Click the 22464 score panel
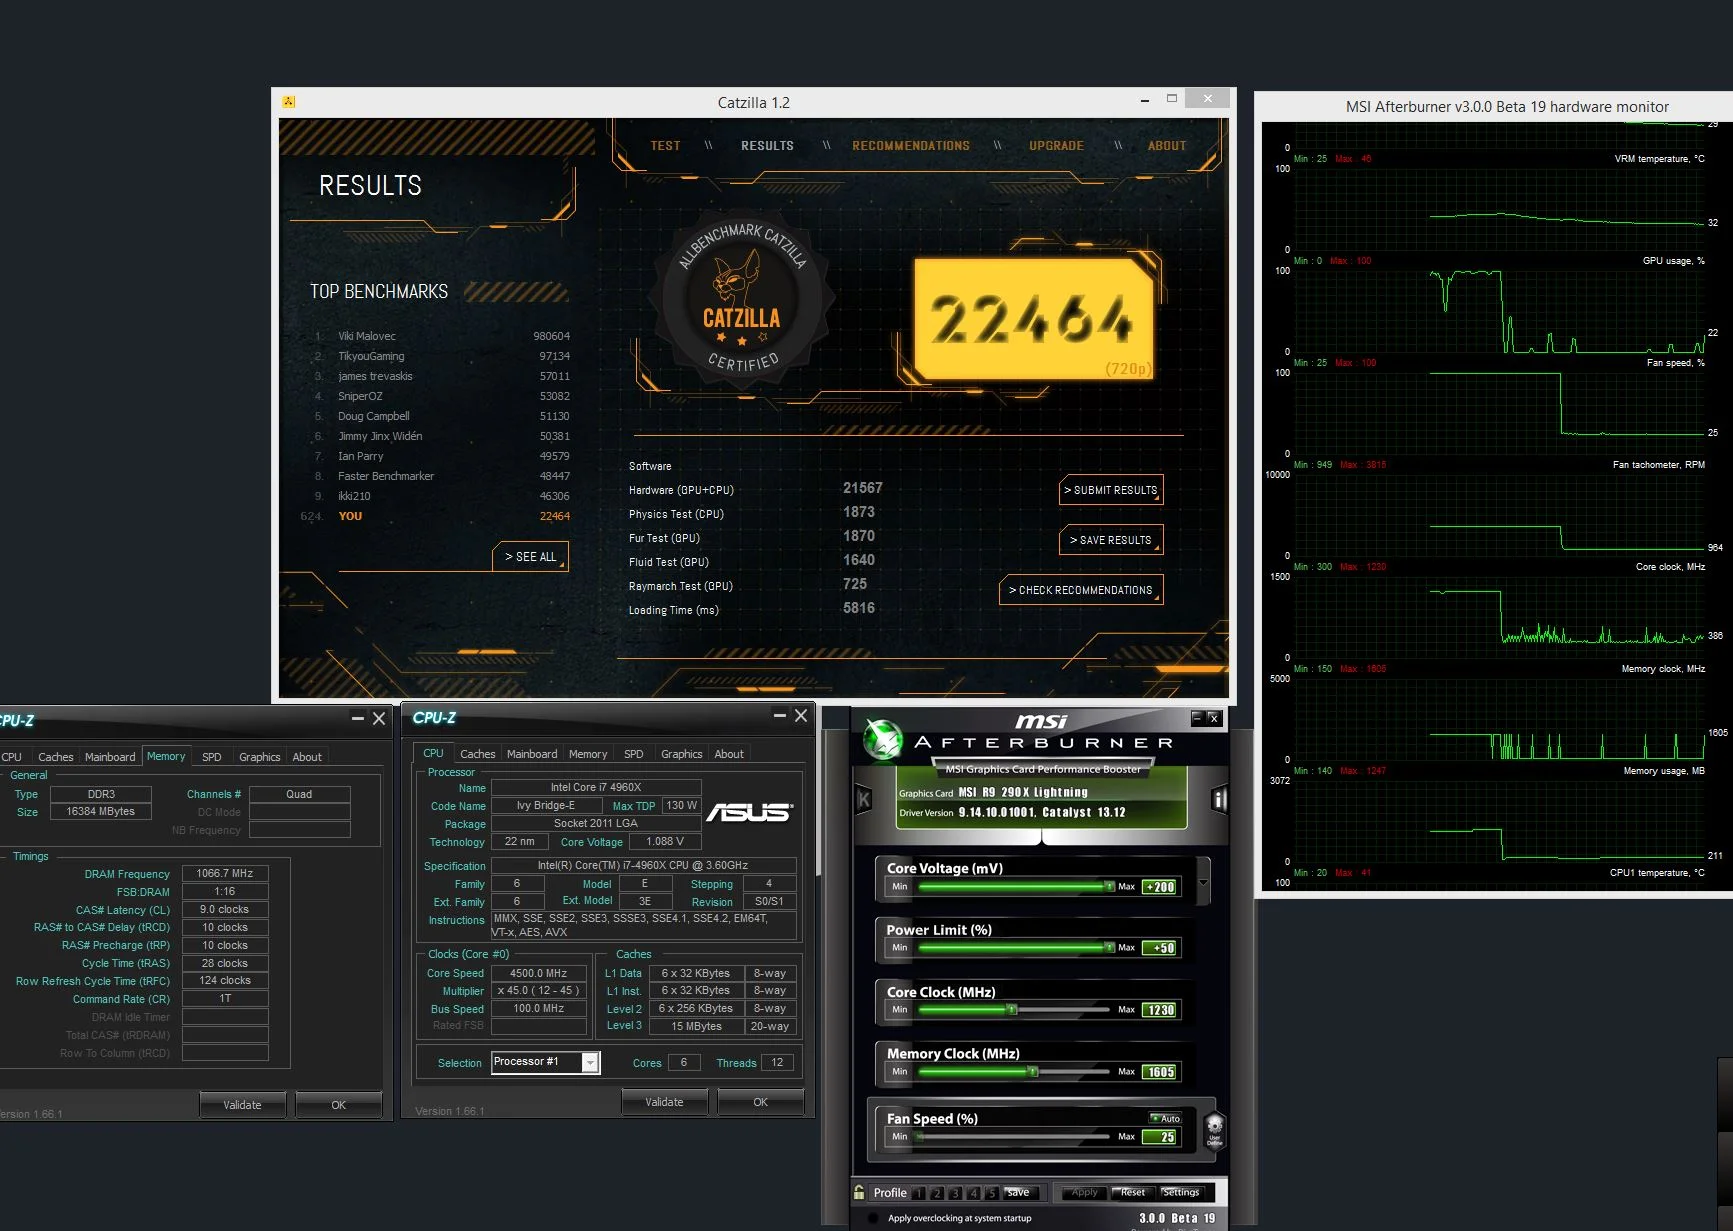This screenshot has width=1733, height=1231. point(1035,319)
